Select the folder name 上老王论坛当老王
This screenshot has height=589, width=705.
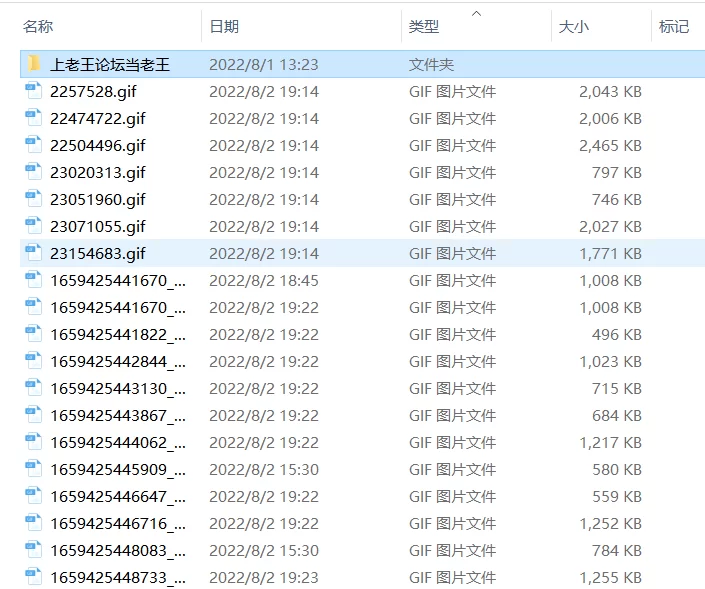tap(110, 65)
